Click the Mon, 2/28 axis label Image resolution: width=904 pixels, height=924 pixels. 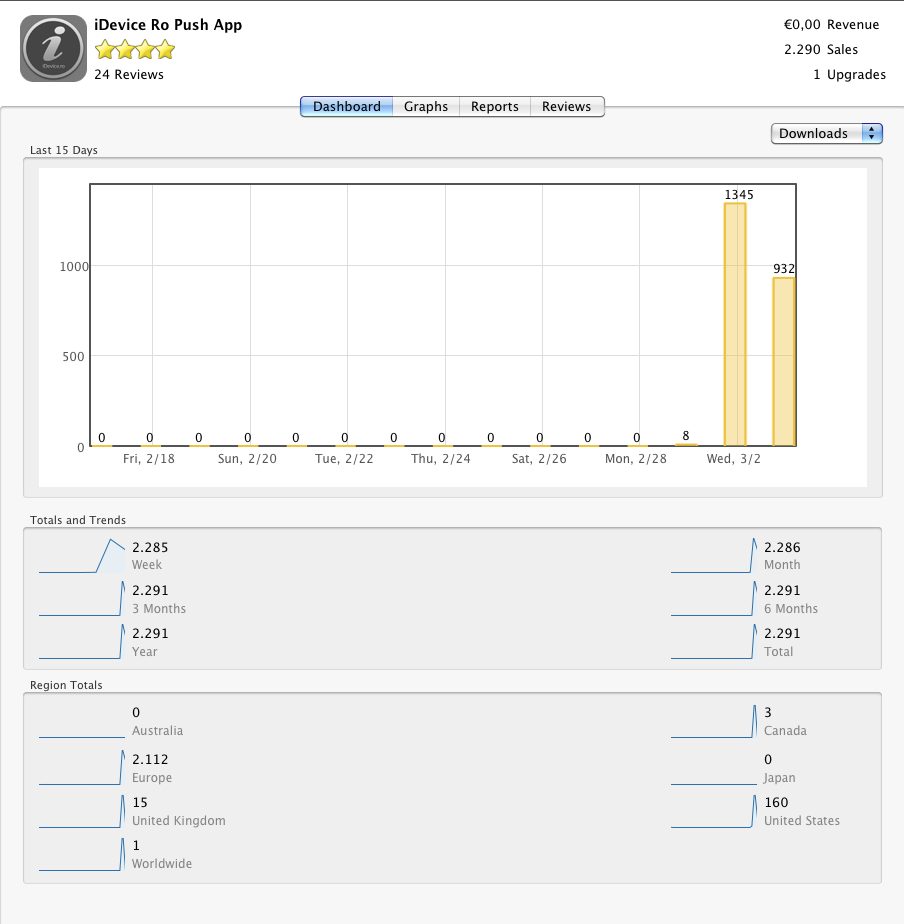point(636,459)
